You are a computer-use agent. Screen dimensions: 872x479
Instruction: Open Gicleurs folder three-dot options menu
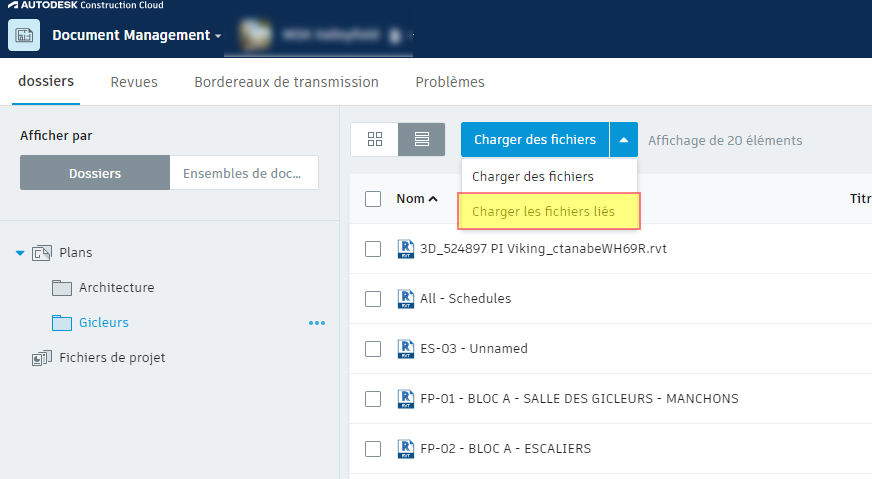[x=317, y=323]
